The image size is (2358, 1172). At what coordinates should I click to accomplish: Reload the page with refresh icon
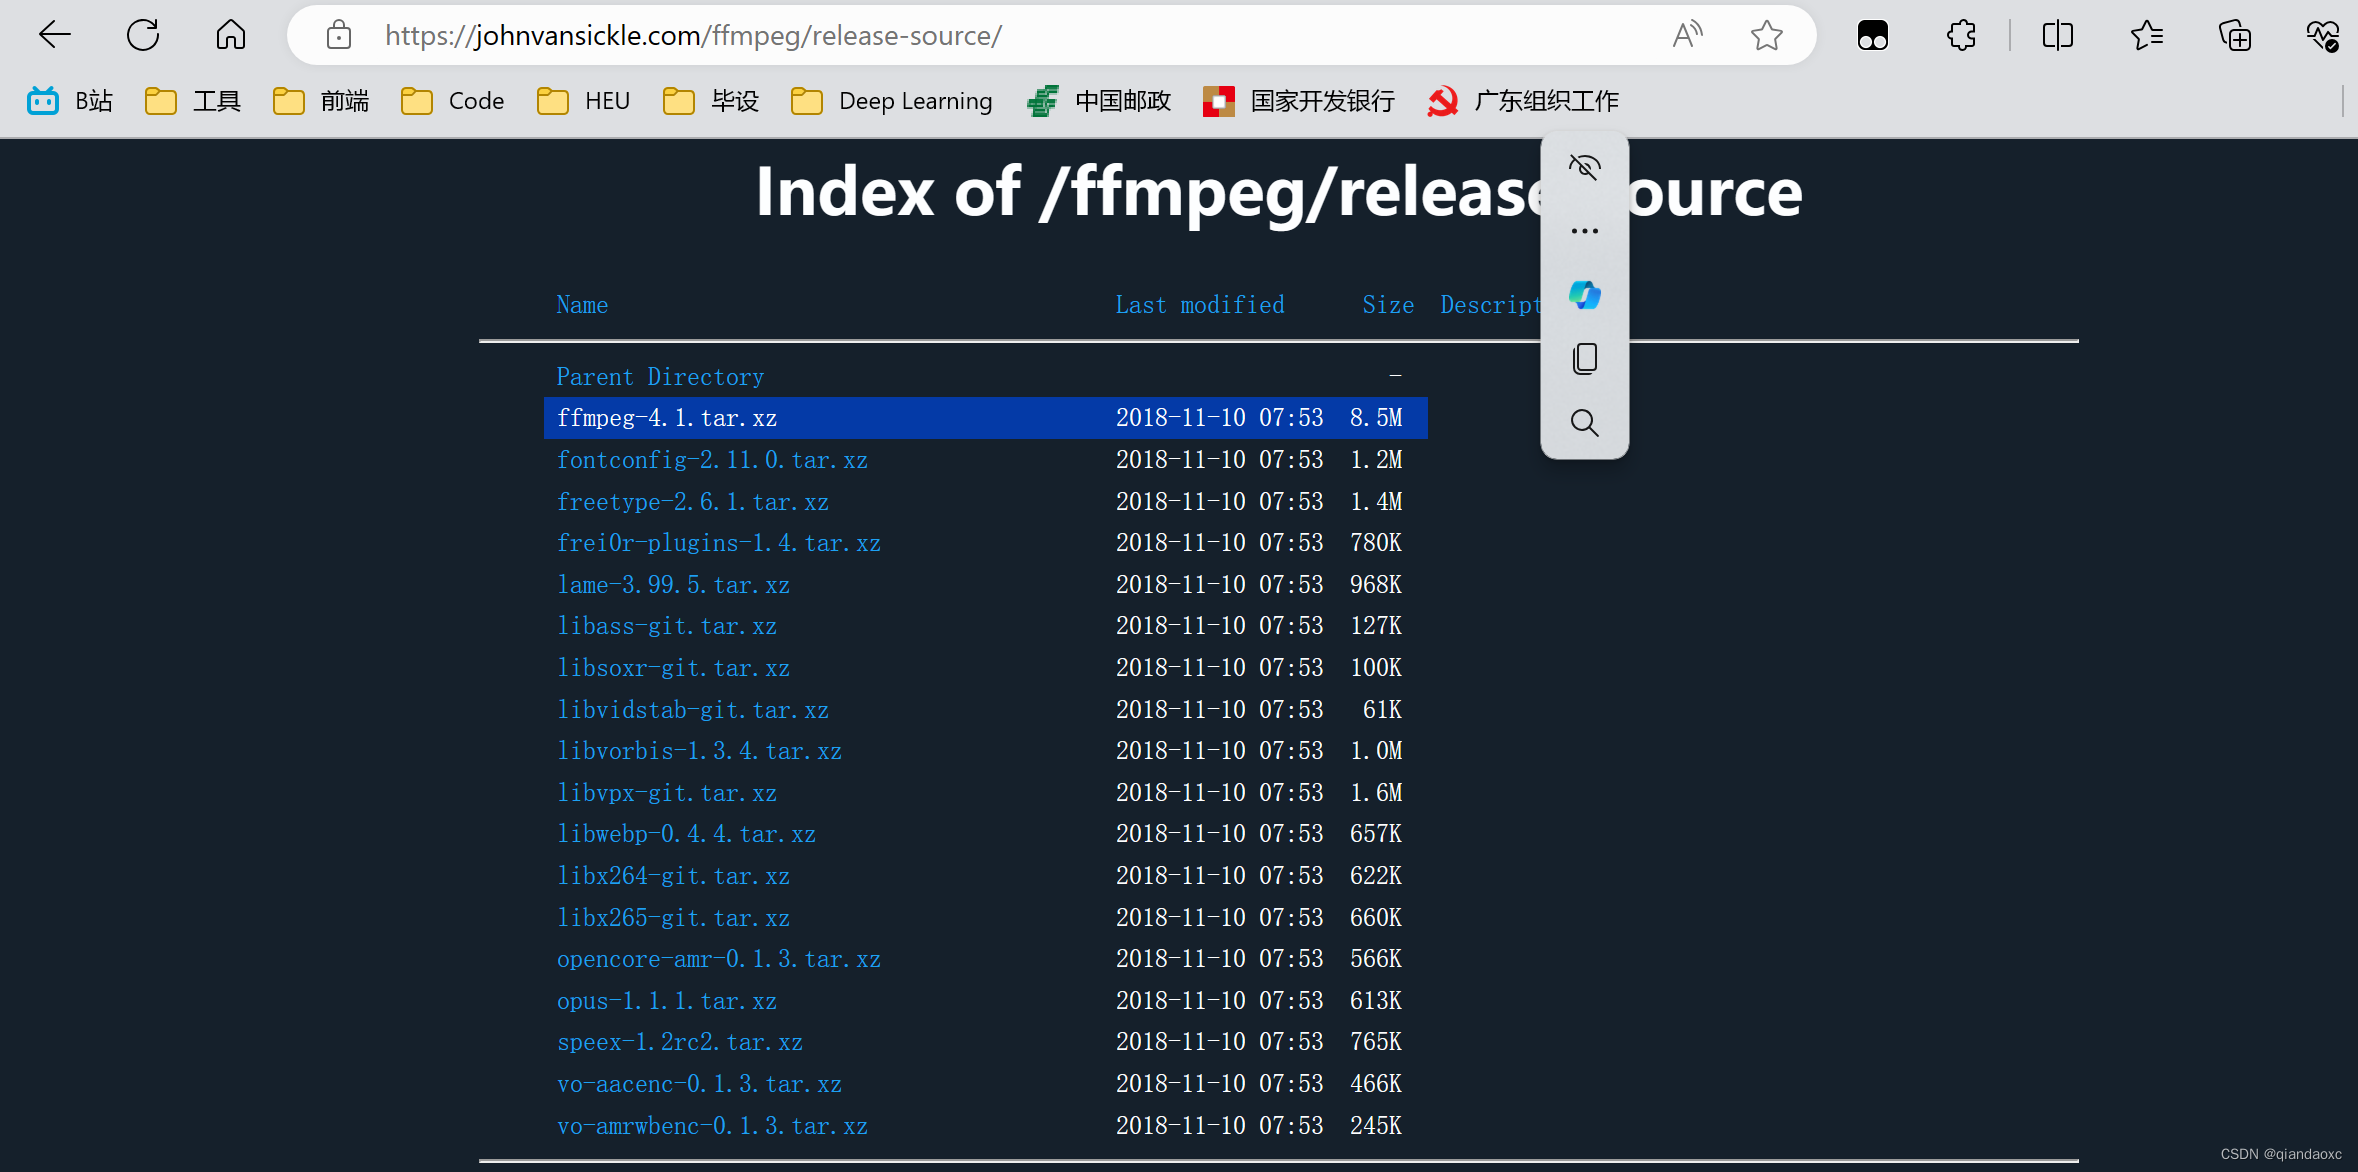click(x=143, y=36)
